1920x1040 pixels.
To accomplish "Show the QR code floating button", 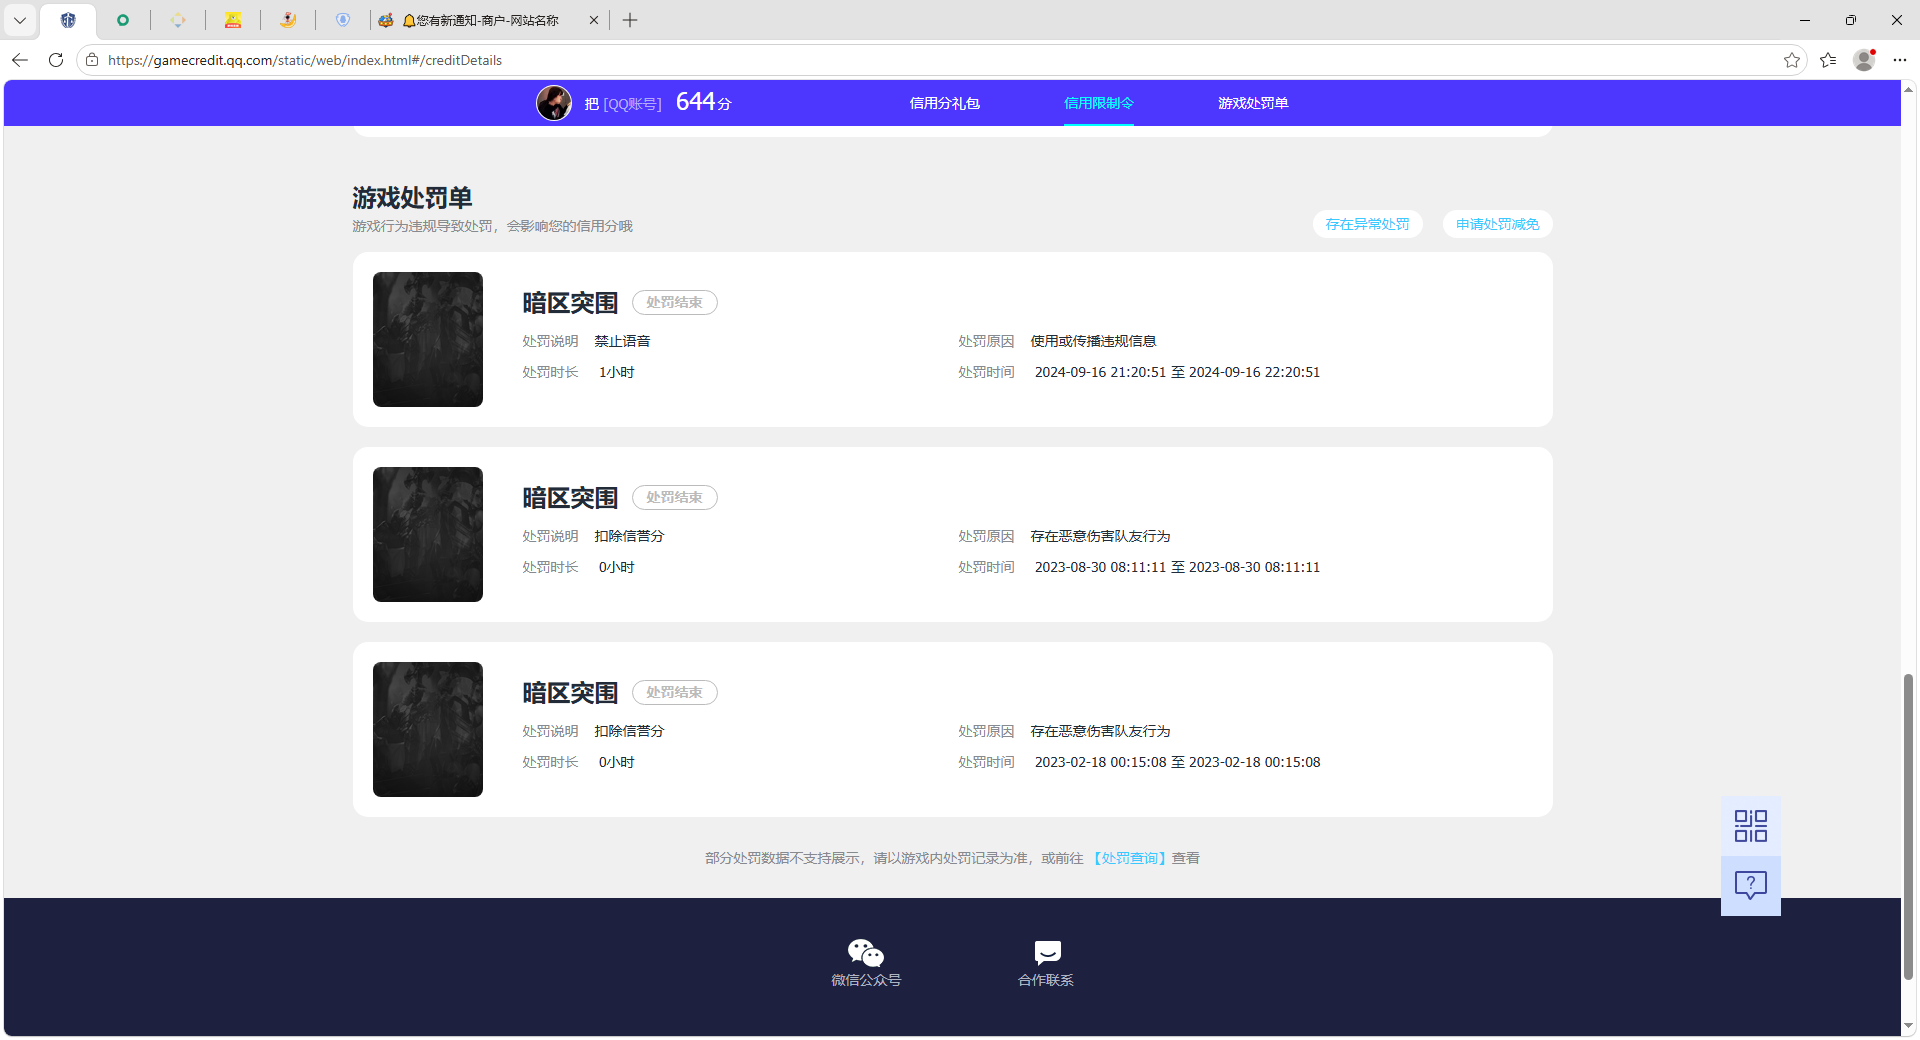I will pyautogui.click(x=1750, y=826).
